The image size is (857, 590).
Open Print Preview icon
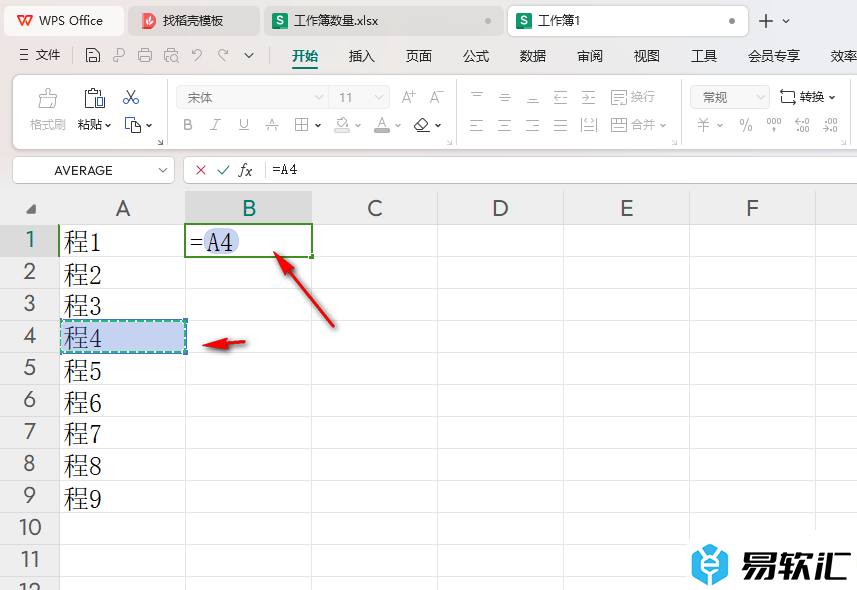[x=171, y=55]
